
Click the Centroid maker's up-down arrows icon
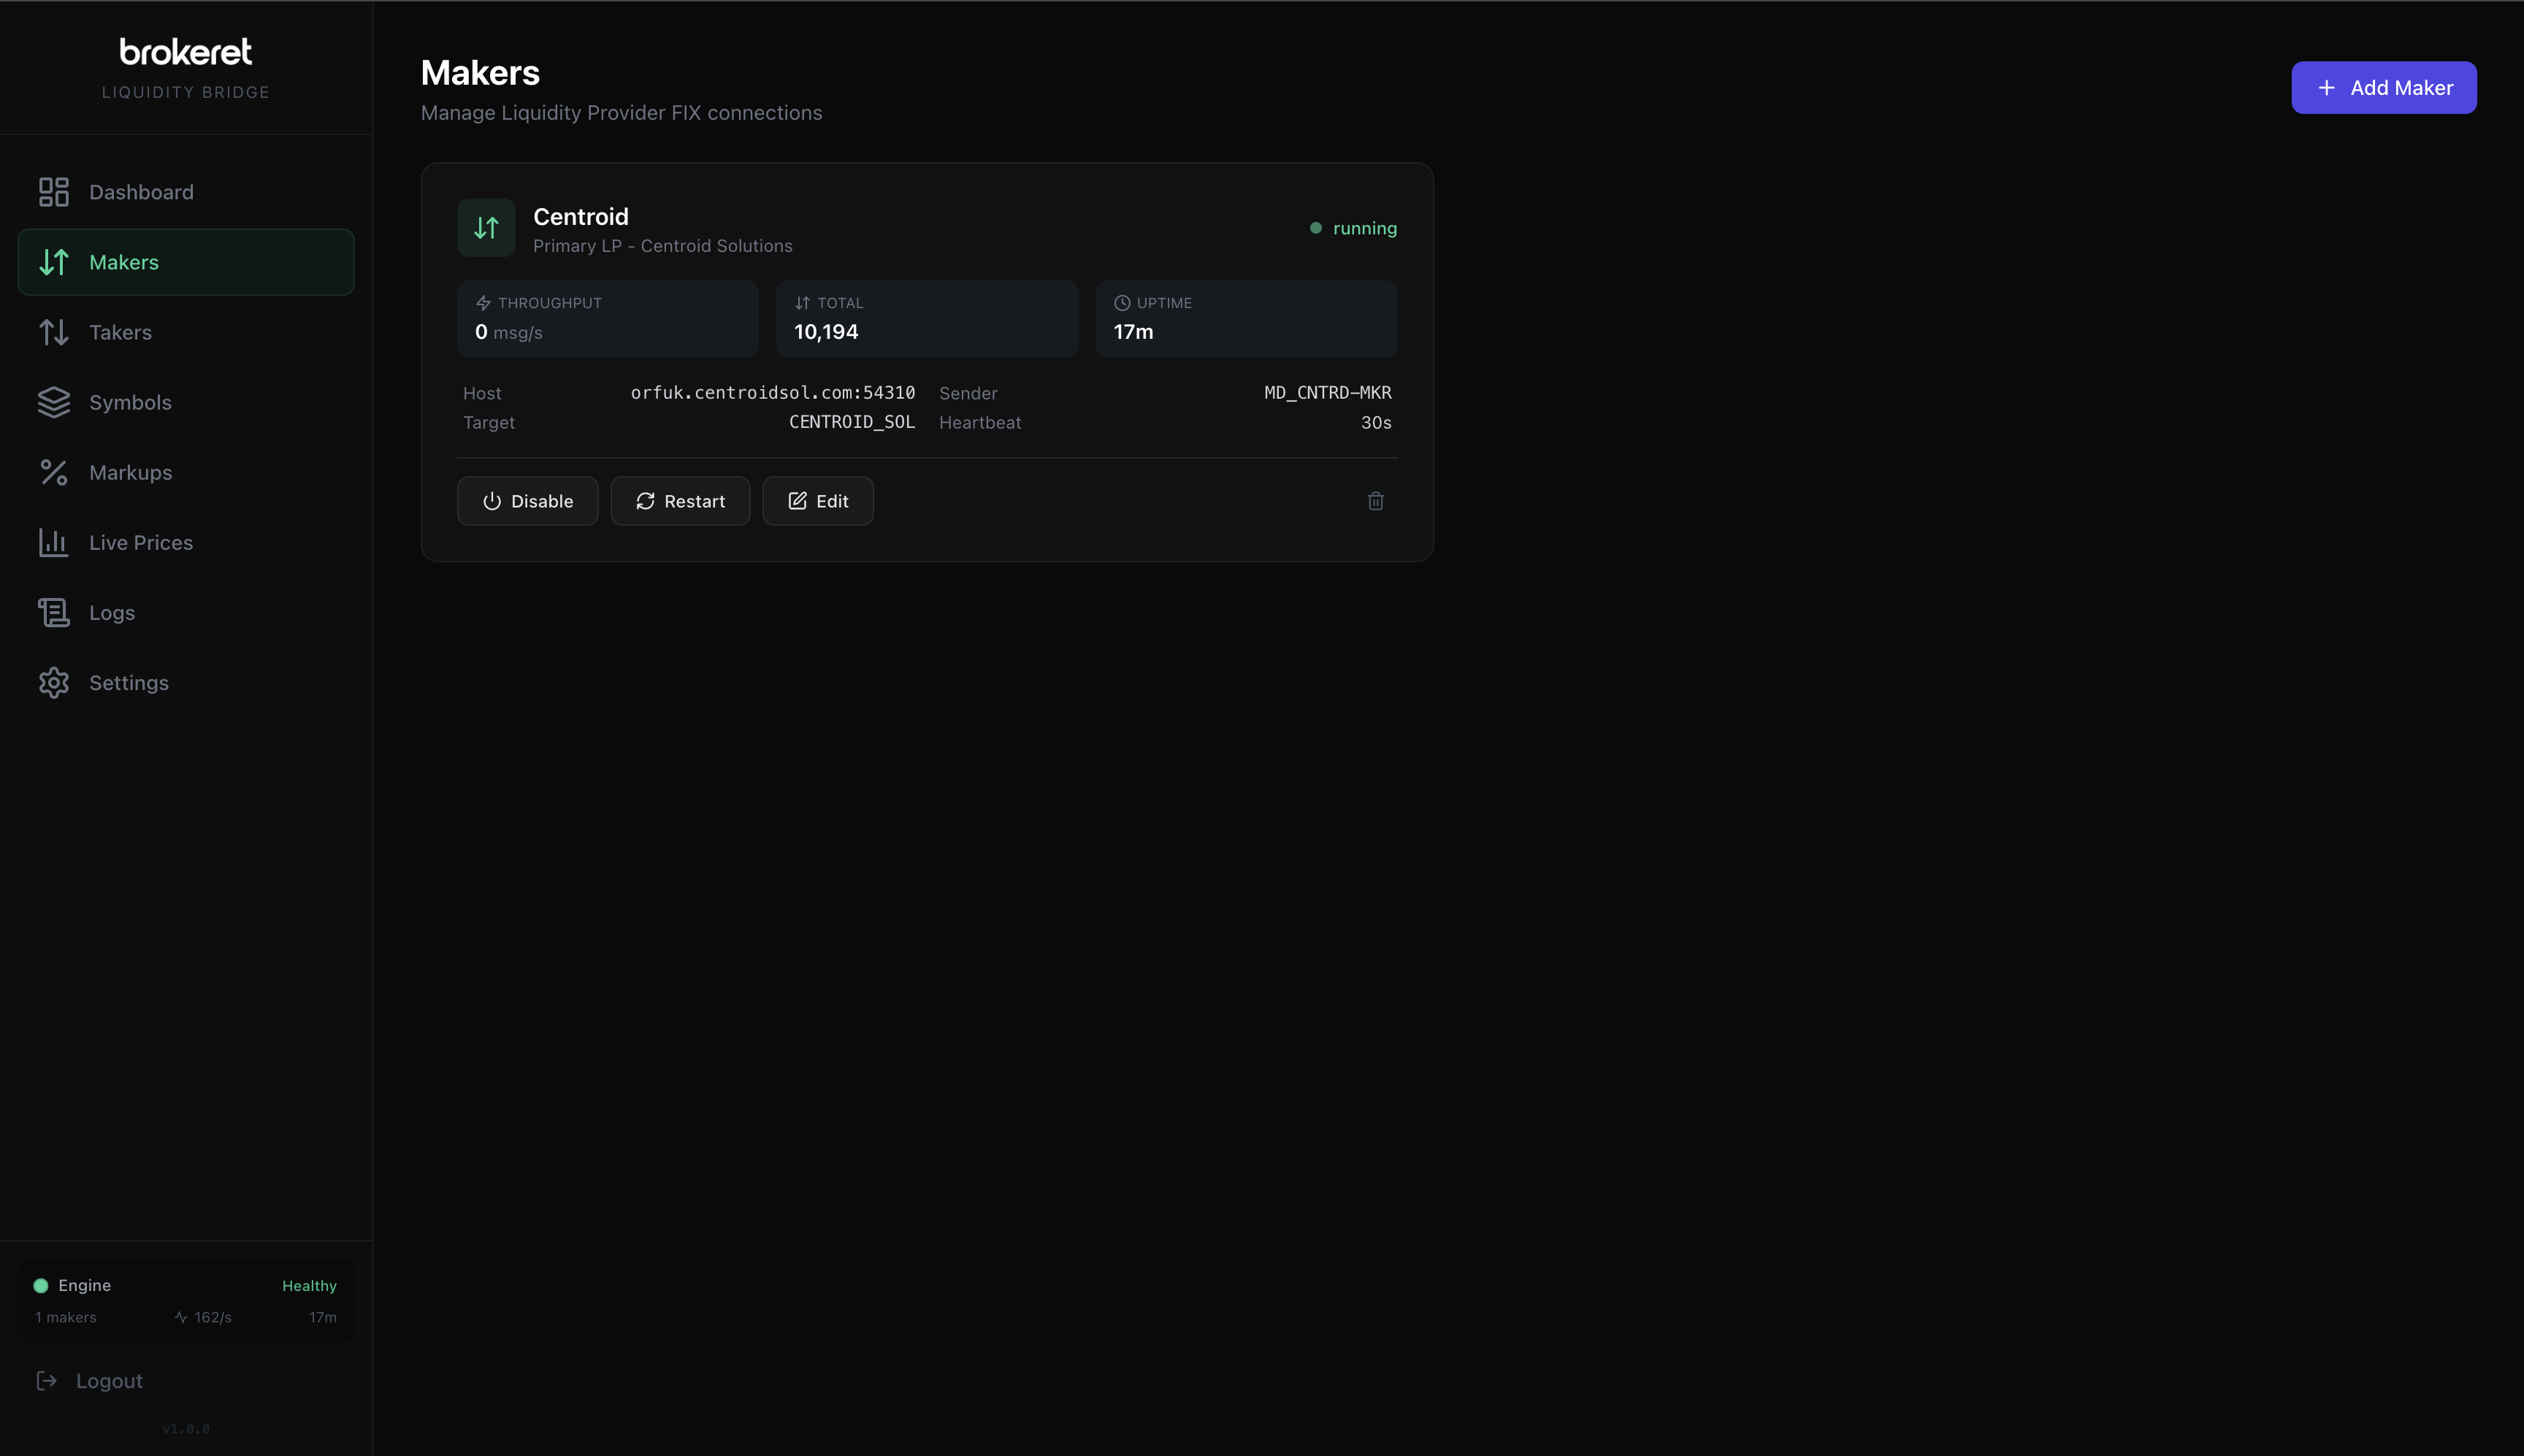coord(486,227)
